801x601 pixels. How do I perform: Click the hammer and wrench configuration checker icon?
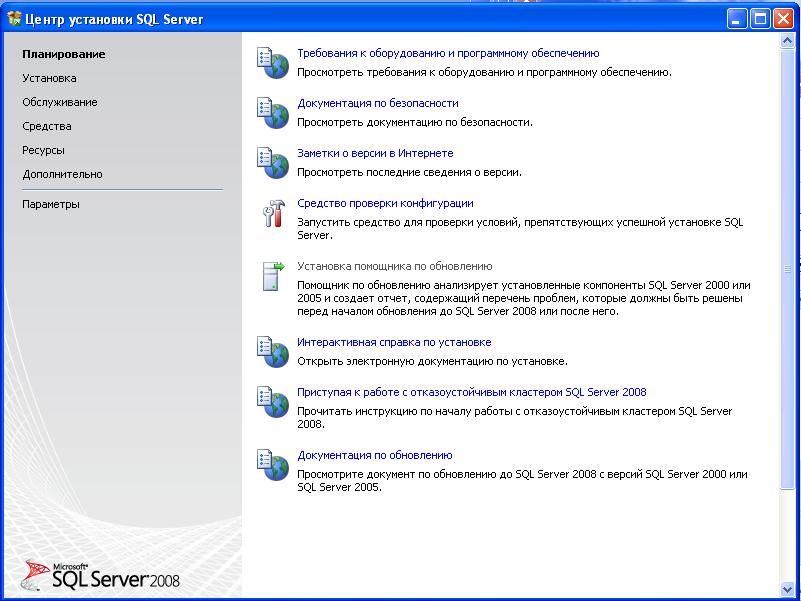point(274,213)
